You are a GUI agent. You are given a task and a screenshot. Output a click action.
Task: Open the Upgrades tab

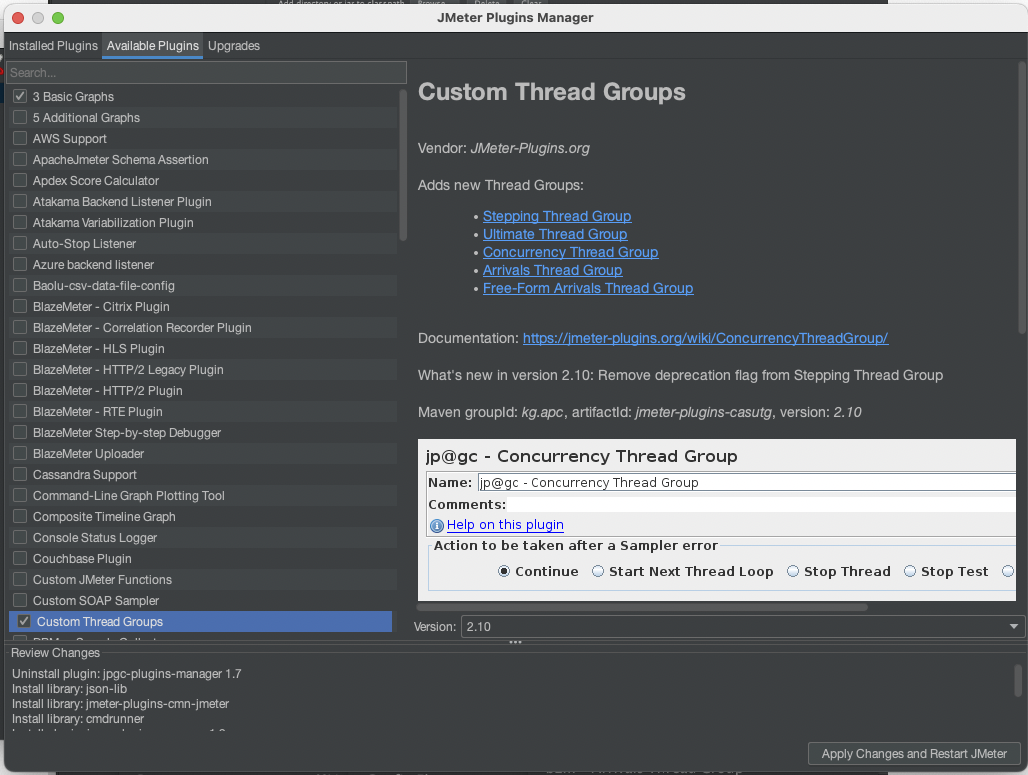[x=233, y=46]
